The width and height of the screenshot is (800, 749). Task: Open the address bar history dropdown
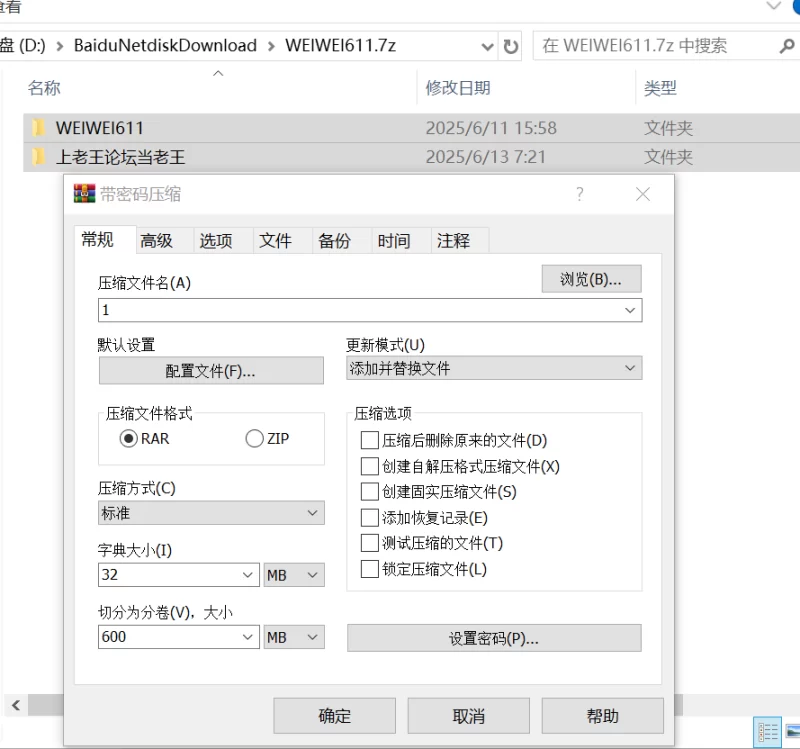[487, 46]
